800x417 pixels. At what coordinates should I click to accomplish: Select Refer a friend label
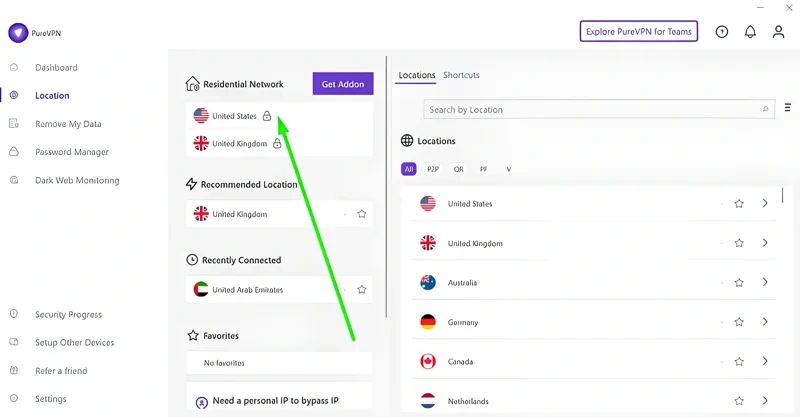click(x=61, y=371)
